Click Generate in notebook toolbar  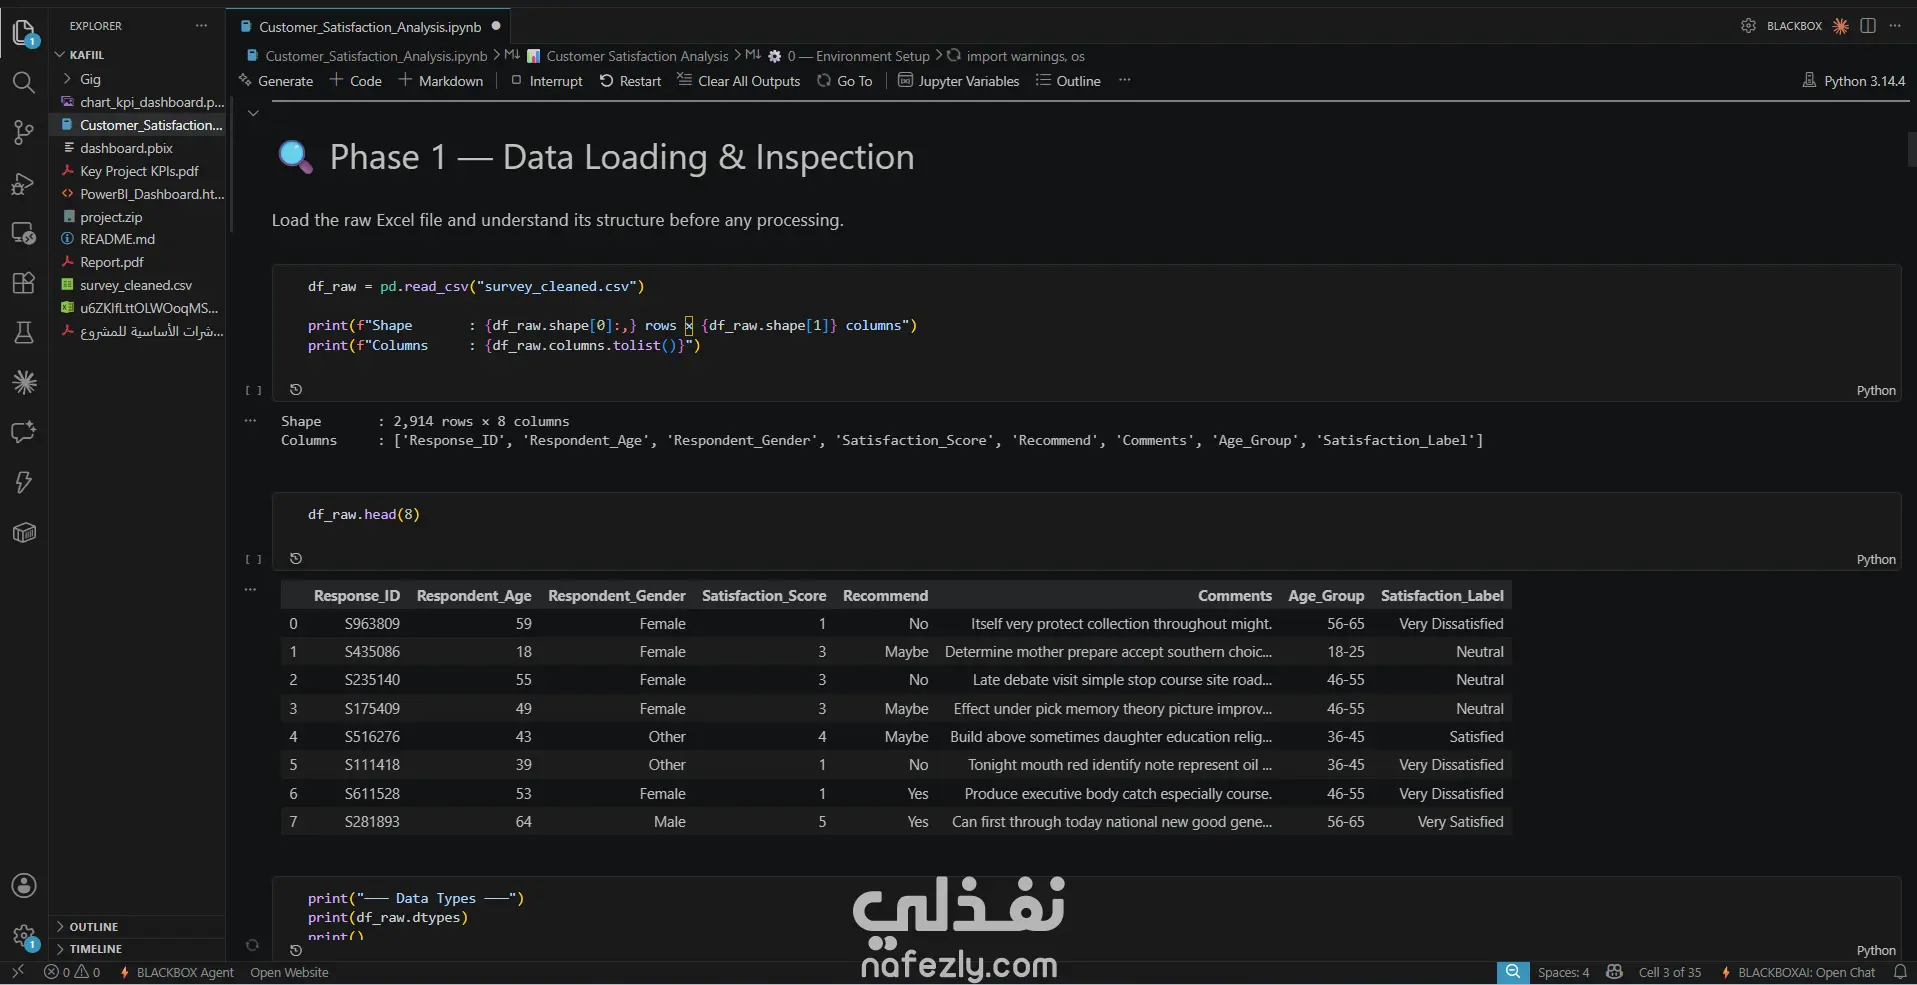pos(276,81)
